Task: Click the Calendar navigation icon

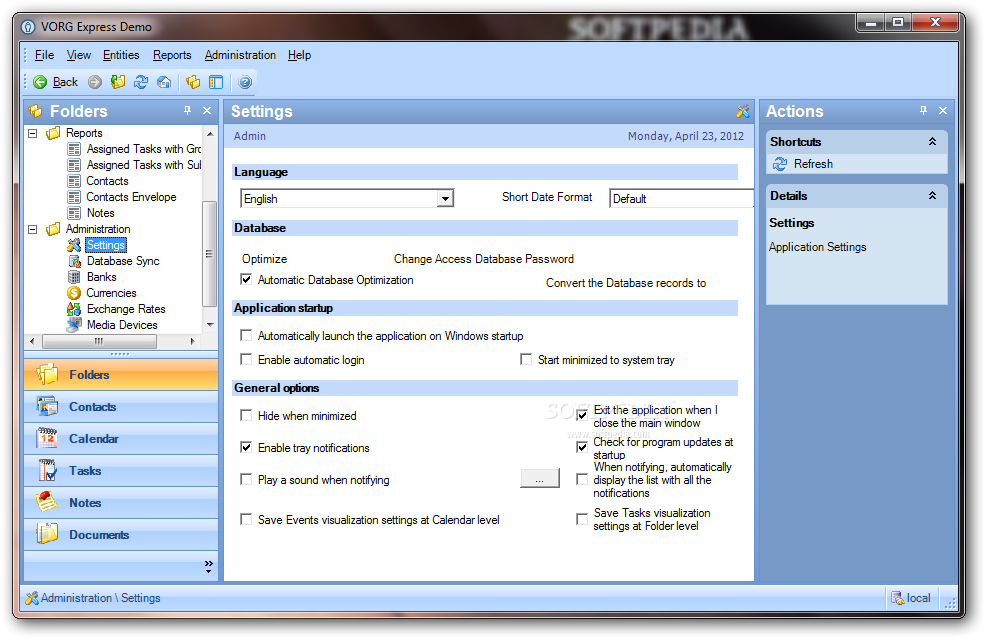Action: tap(47, 438)
